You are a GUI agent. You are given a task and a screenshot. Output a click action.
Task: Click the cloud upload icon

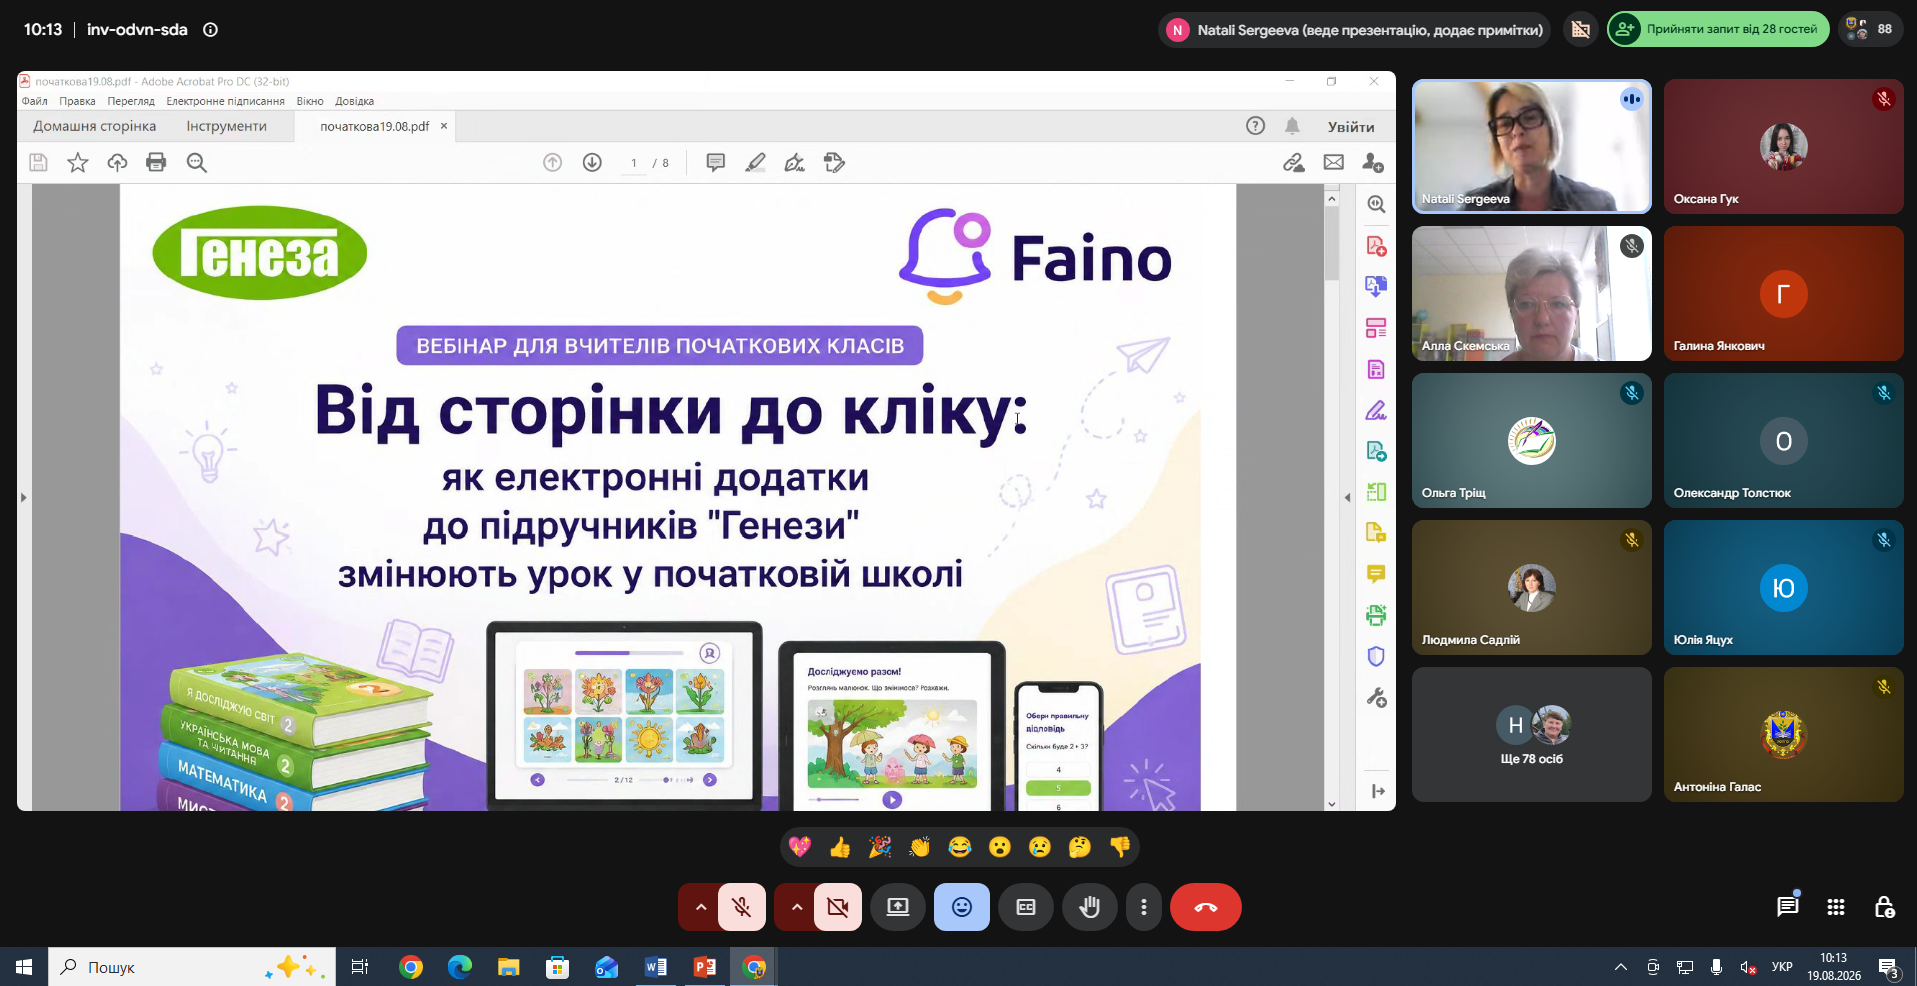[x=117, y=162]
